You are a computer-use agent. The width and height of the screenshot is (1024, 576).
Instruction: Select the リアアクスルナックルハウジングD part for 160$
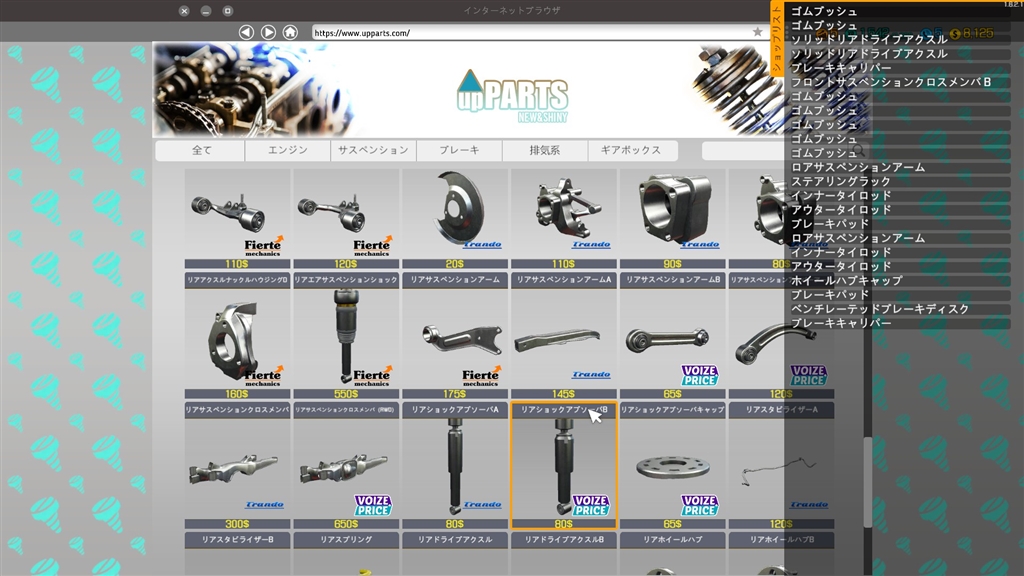tap(237, 336)
